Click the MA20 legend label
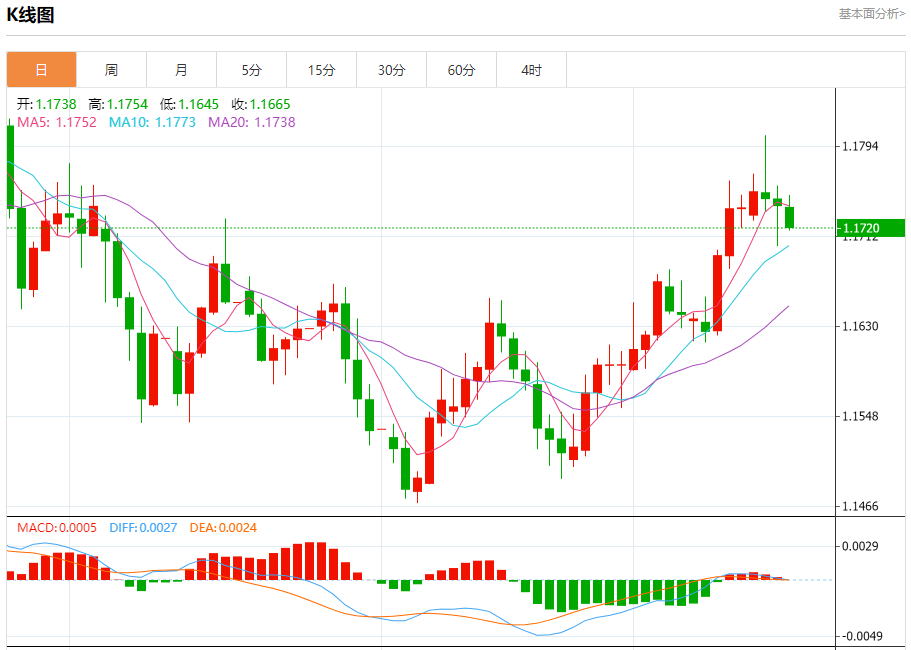This screenshot has width=911, height=650. tap(251, 122)
